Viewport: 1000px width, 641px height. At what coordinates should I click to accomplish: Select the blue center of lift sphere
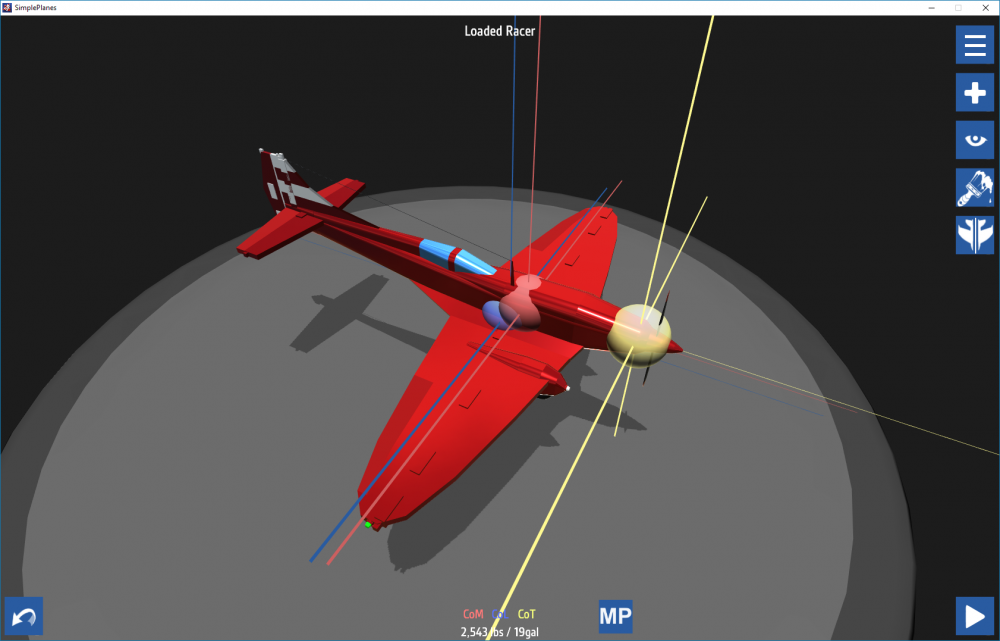[x=492, y=315]
